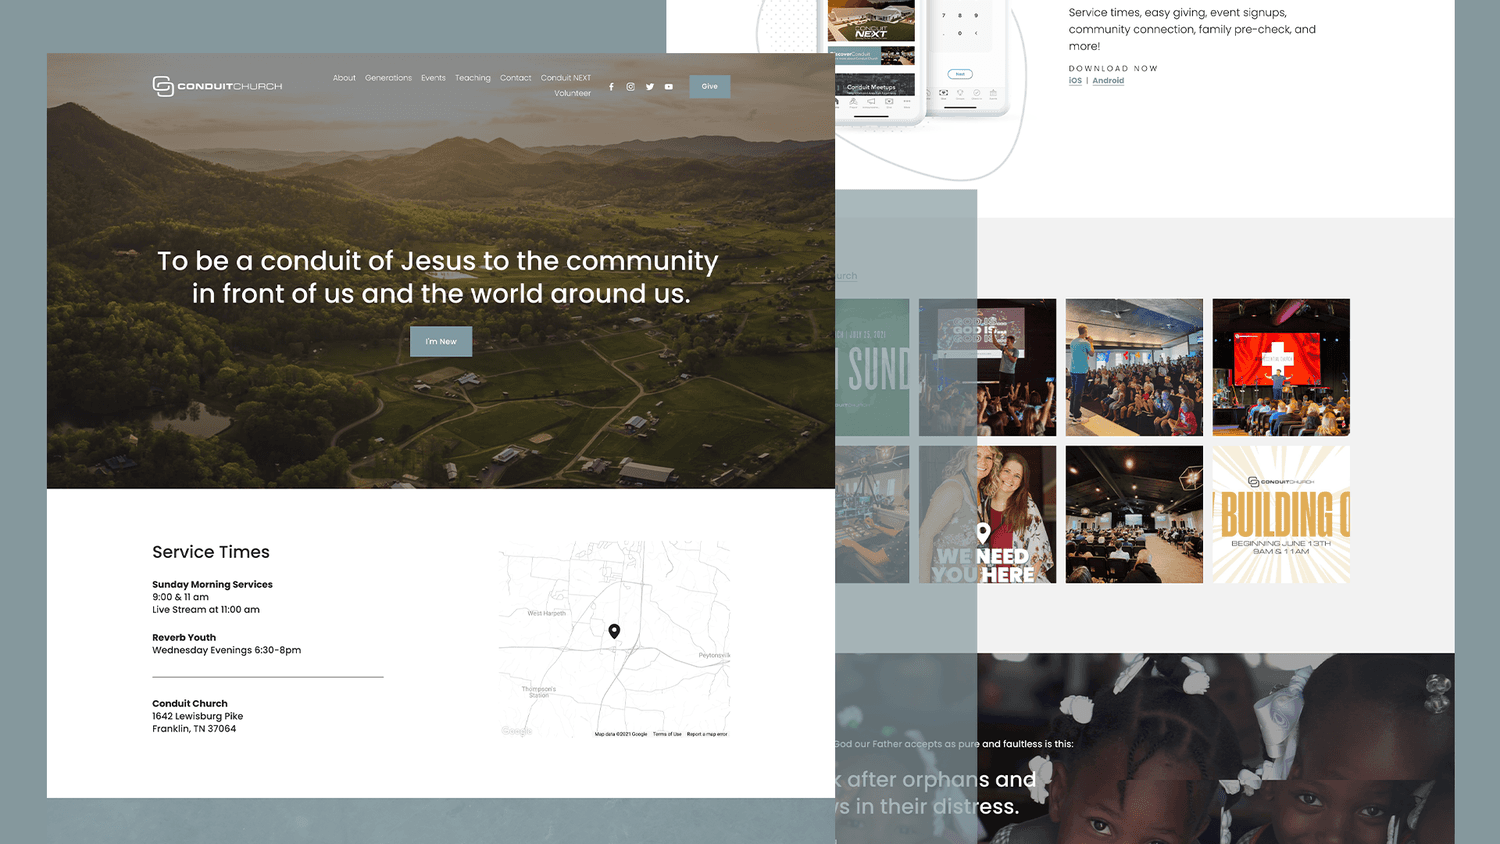Viewport: 1500px width, 844px height.
Task: Open the Teaching menu item
Action: pos(472,78)
